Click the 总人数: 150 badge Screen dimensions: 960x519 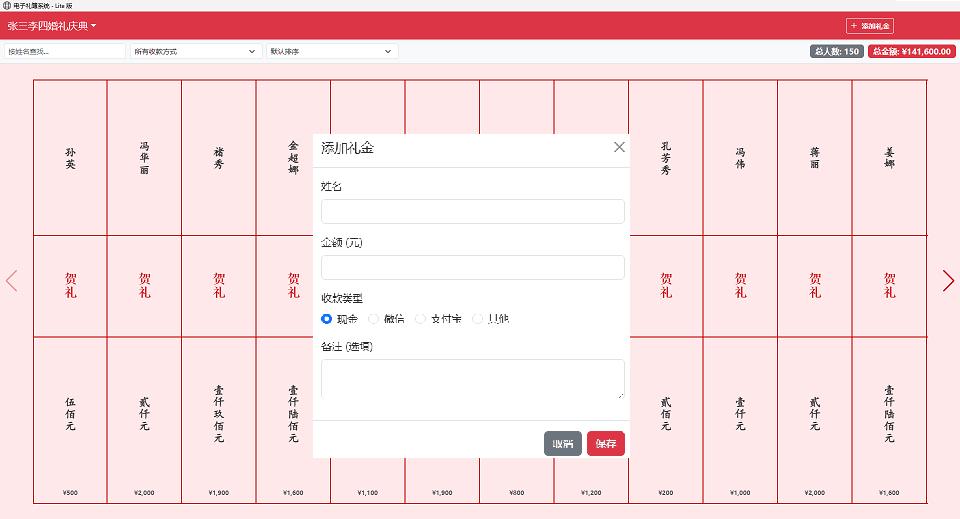(836, 51)
